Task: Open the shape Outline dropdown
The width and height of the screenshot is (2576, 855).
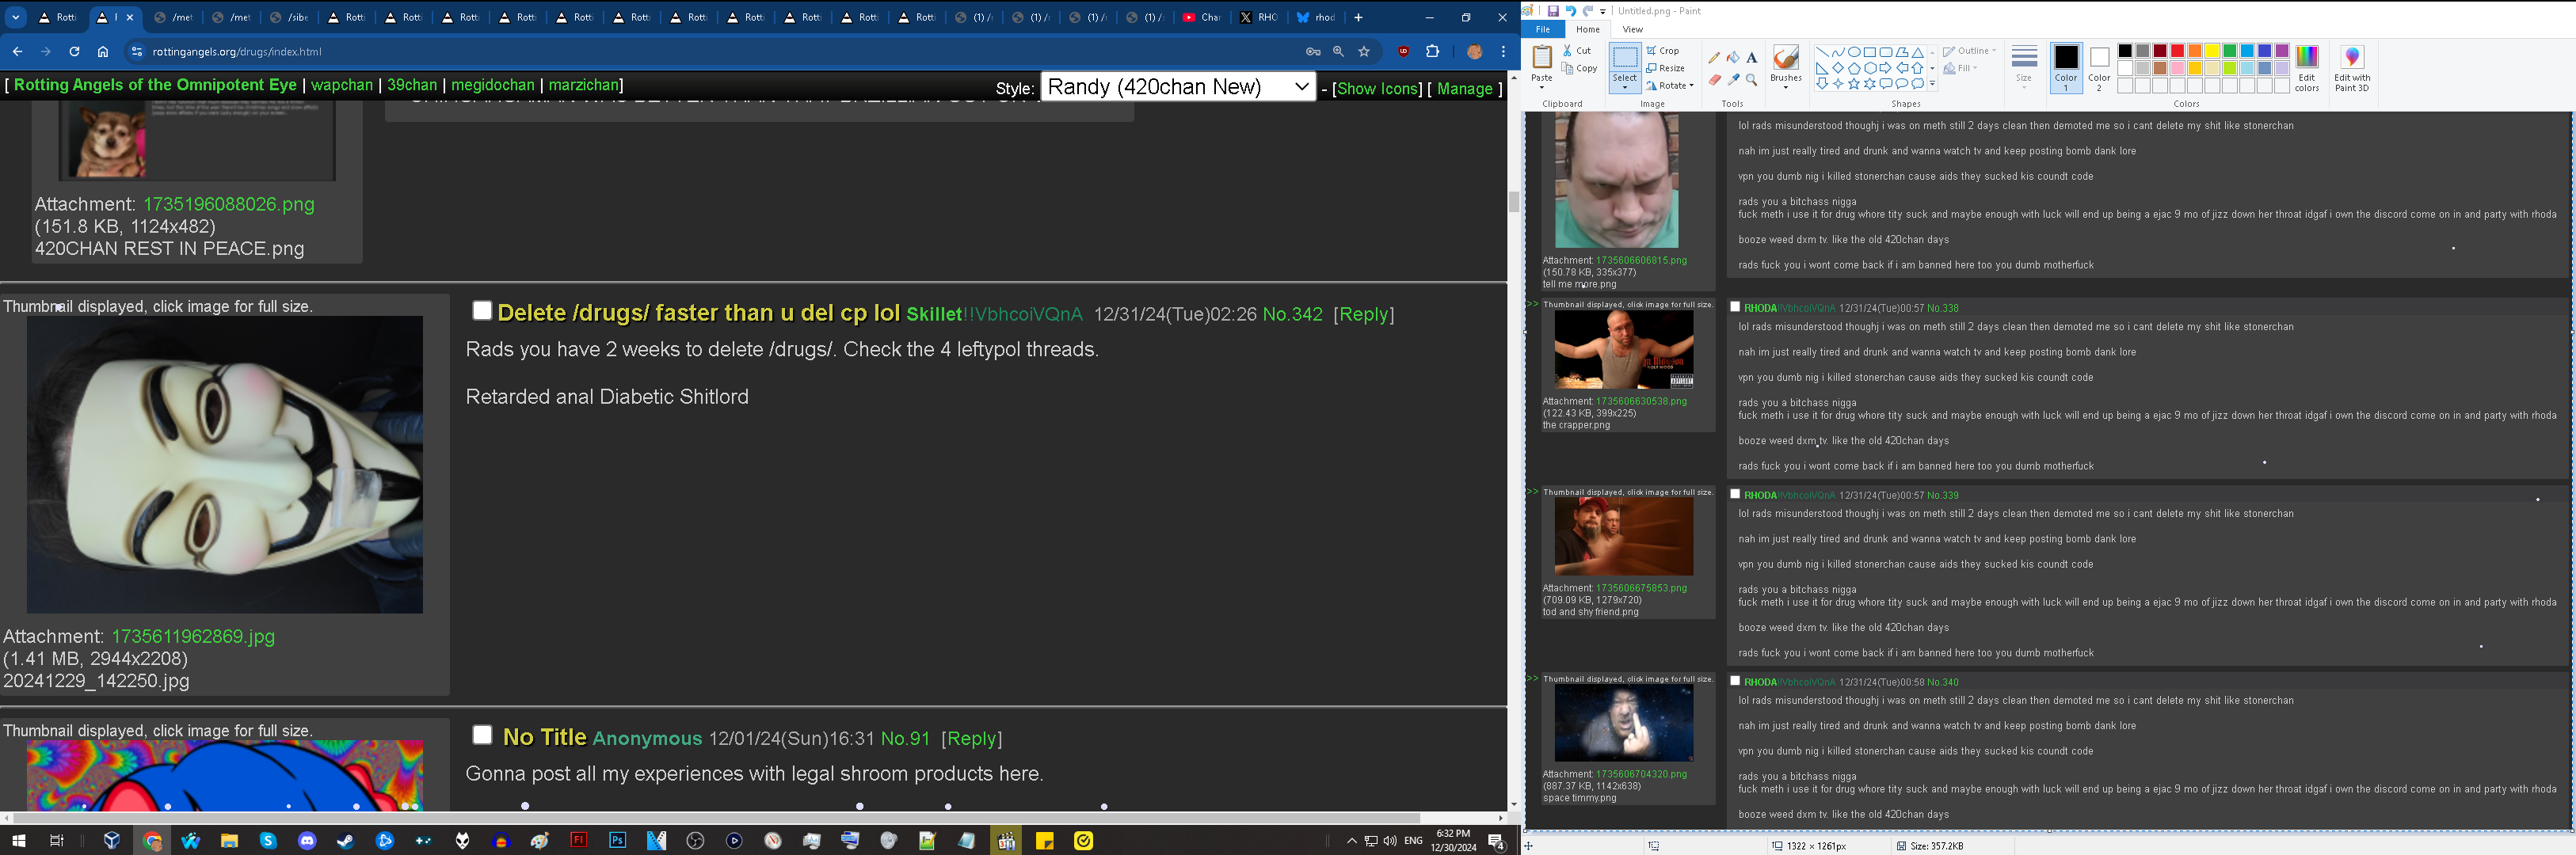Action: (x=1969, y=51)
